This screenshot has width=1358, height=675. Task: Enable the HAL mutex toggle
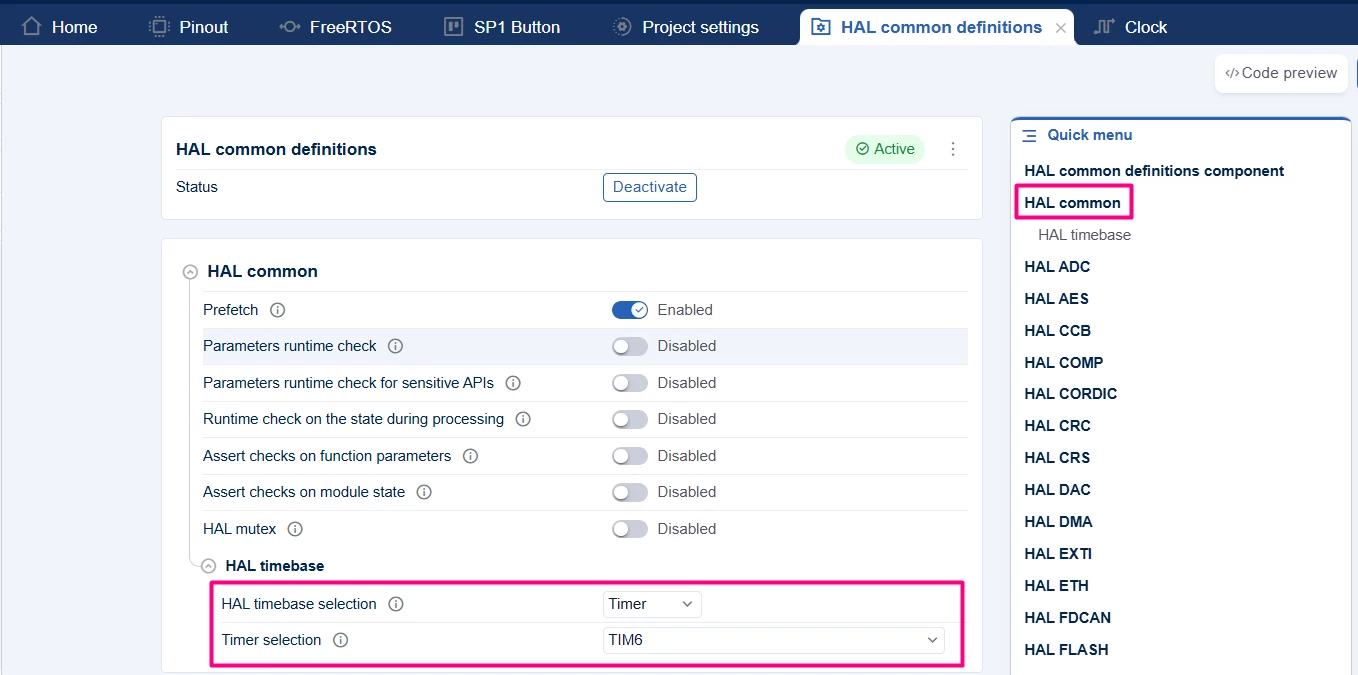pos(630,529)
